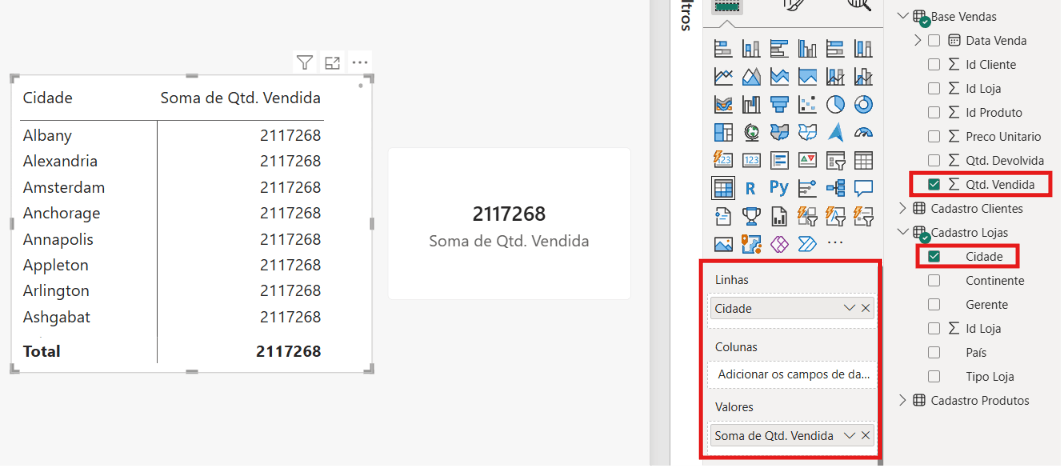Select the Power Automate visual
The height and width of the screenshot is (466, 1061).
807,243
